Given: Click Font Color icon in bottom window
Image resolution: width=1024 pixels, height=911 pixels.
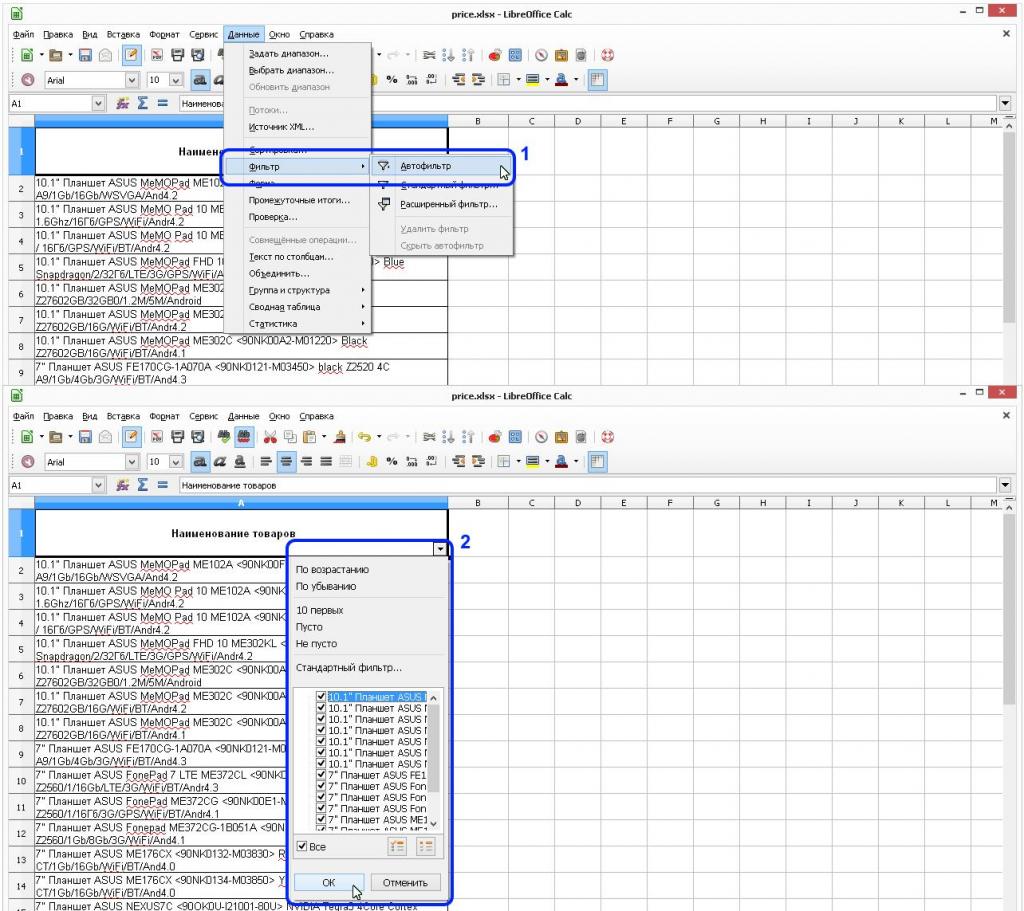Looking at the screenshot, I should coord(561,462).
